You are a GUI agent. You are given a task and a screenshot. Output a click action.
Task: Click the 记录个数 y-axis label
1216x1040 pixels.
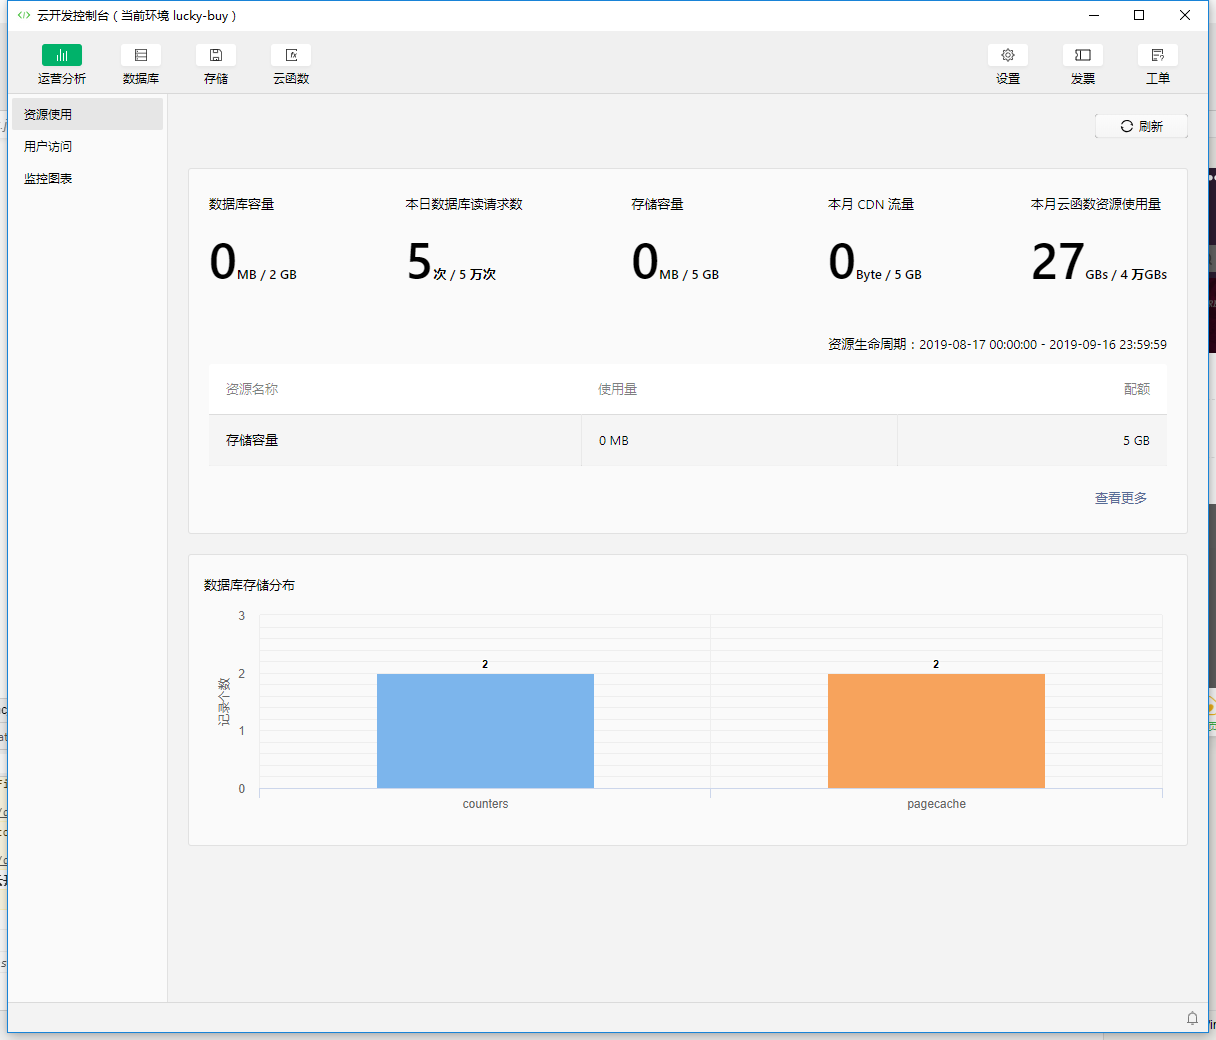[x=224, y=701]
